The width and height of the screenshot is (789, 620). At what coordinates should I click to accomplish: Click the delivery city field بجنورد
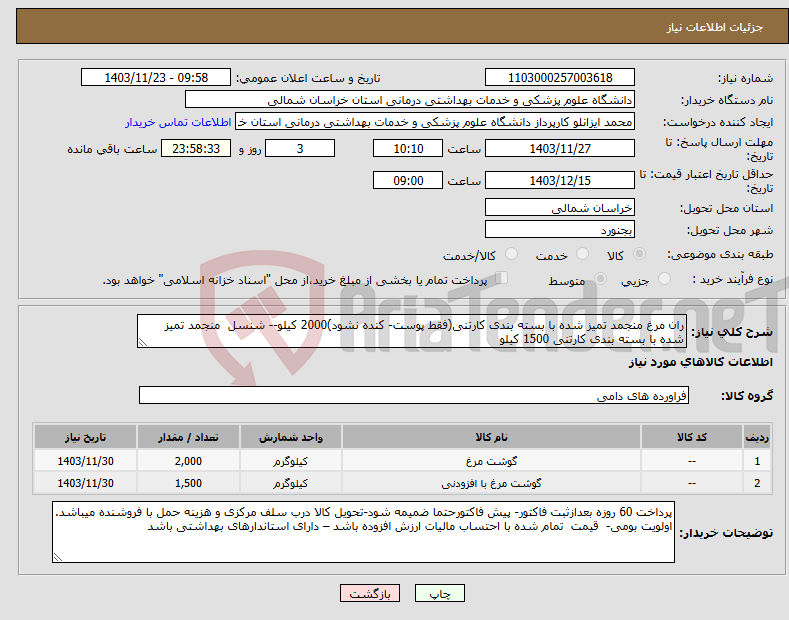click(x=560, y=229)
